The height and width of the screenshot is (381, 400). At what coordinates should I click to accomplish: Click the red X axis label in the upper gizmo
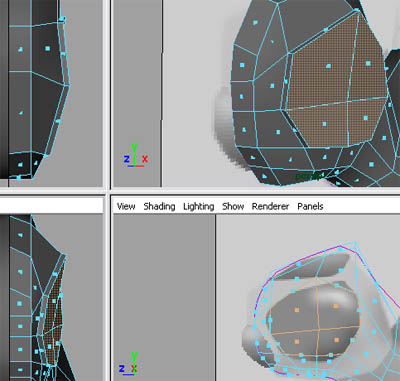pyautogui.click(x=145, y=159)
